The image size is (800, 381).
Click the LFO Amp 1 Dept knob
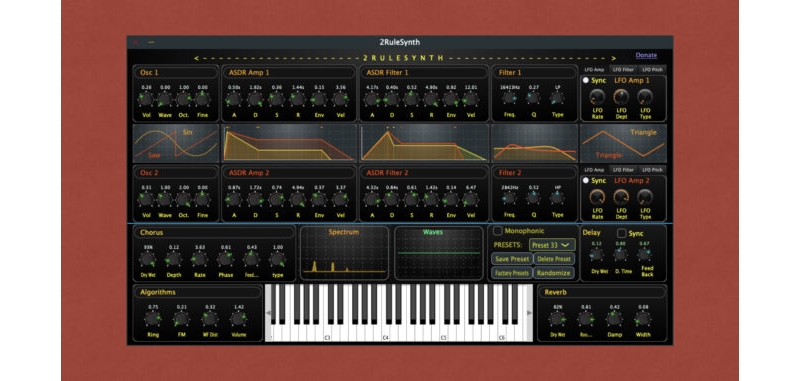(621, 97)
